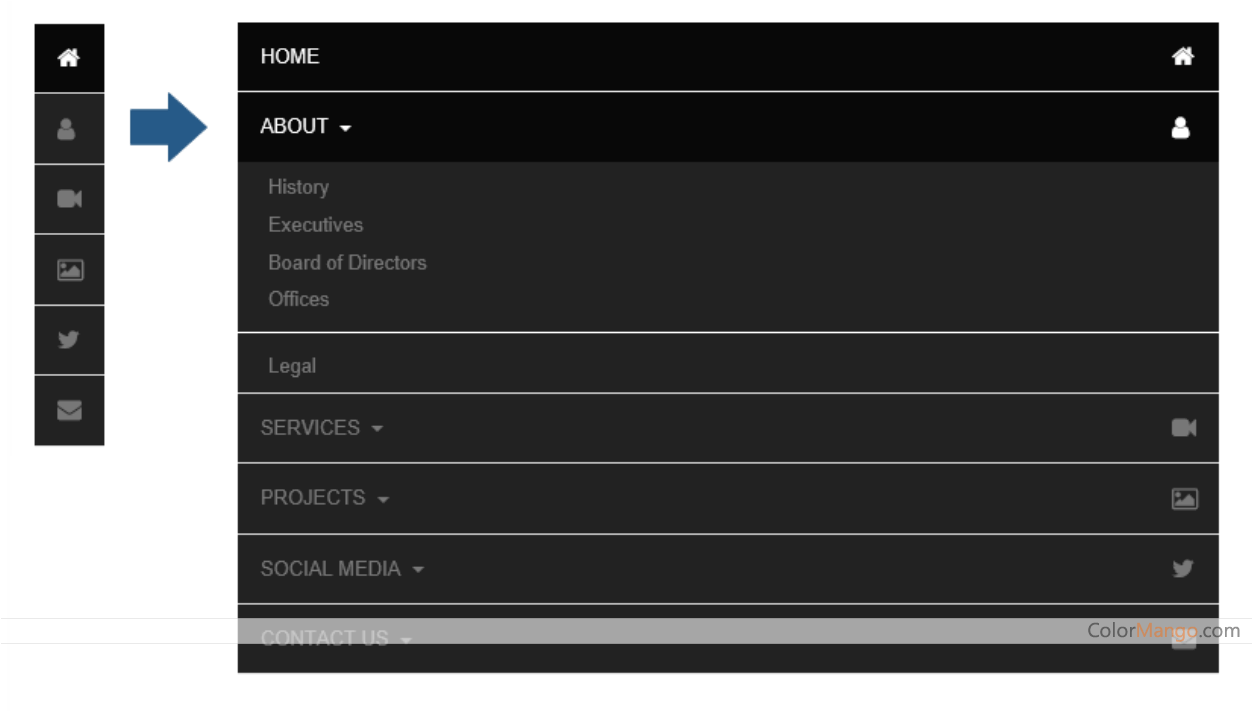Select the CONTACT US menu entry
The image size is (1252, 712).
pyautogui.click(x=325, y=637)
